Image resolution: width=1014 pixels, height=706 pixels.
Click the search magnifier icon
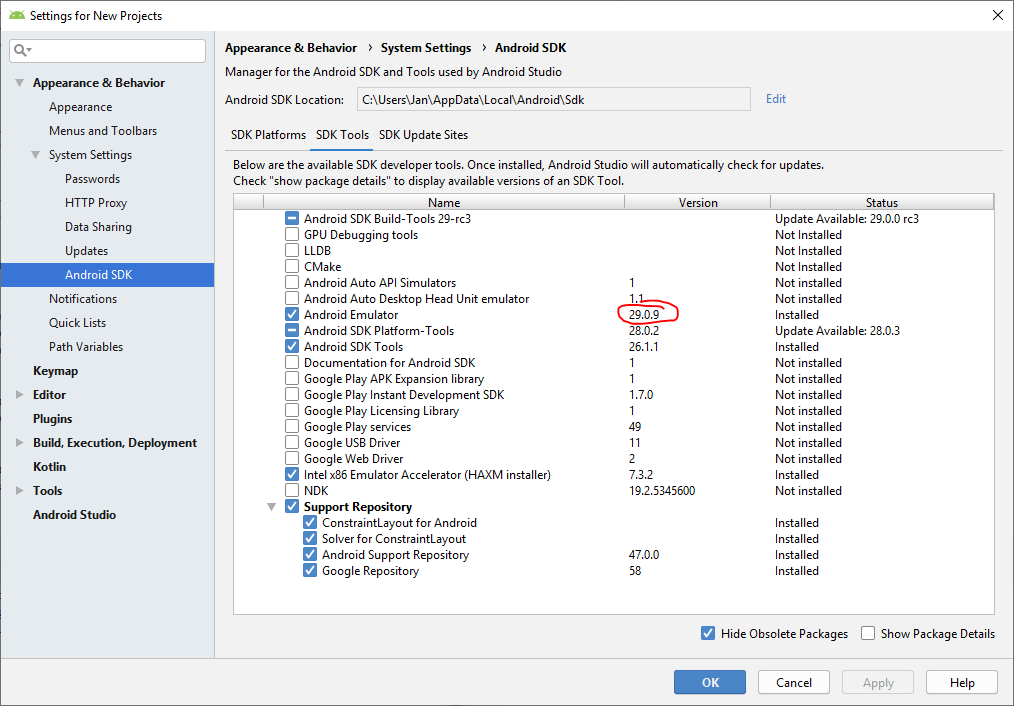pos(21,50)
